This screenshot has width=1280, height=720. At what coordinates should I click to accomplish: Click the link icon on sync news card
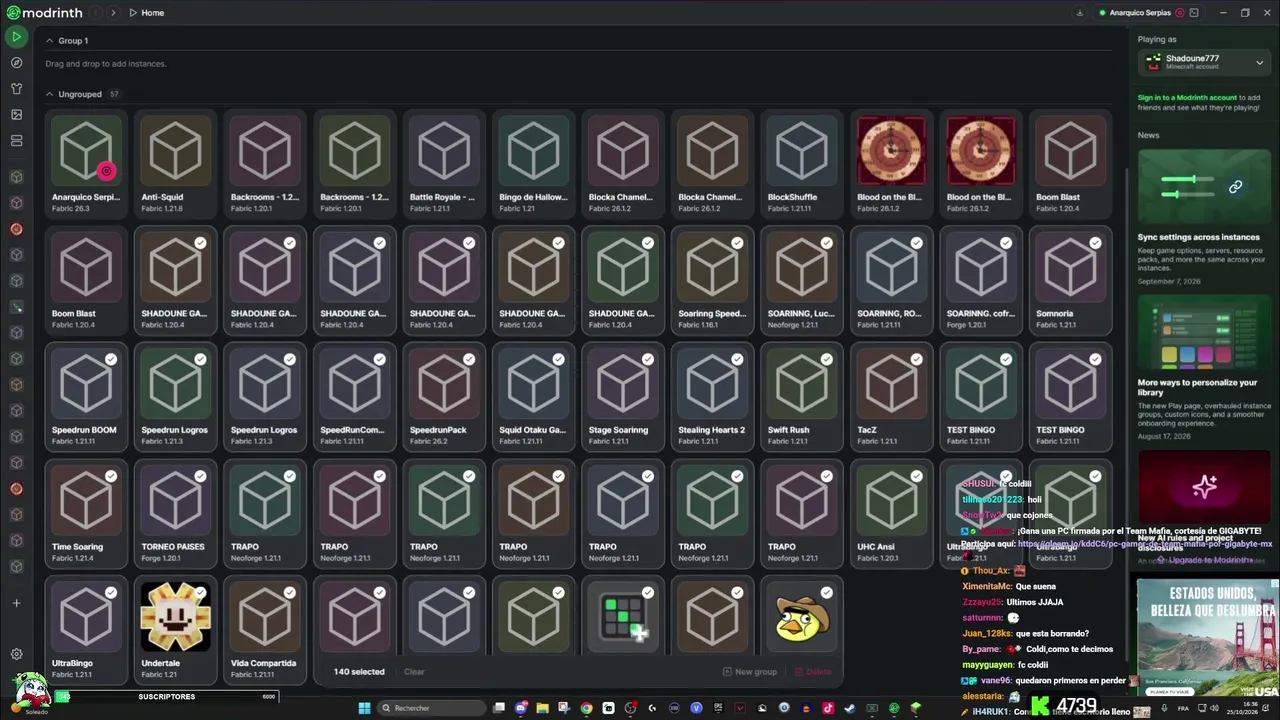coord(1235,187)
